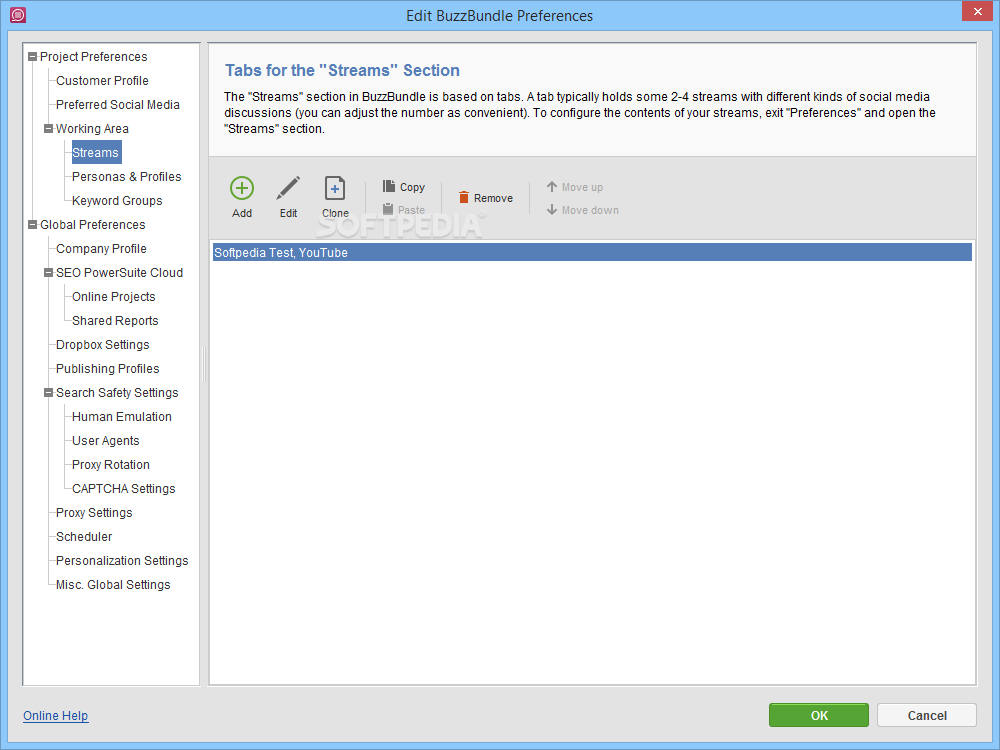Click the BuzzBundle app icon in title bar

pyautogui.click(x=18, y=15)
